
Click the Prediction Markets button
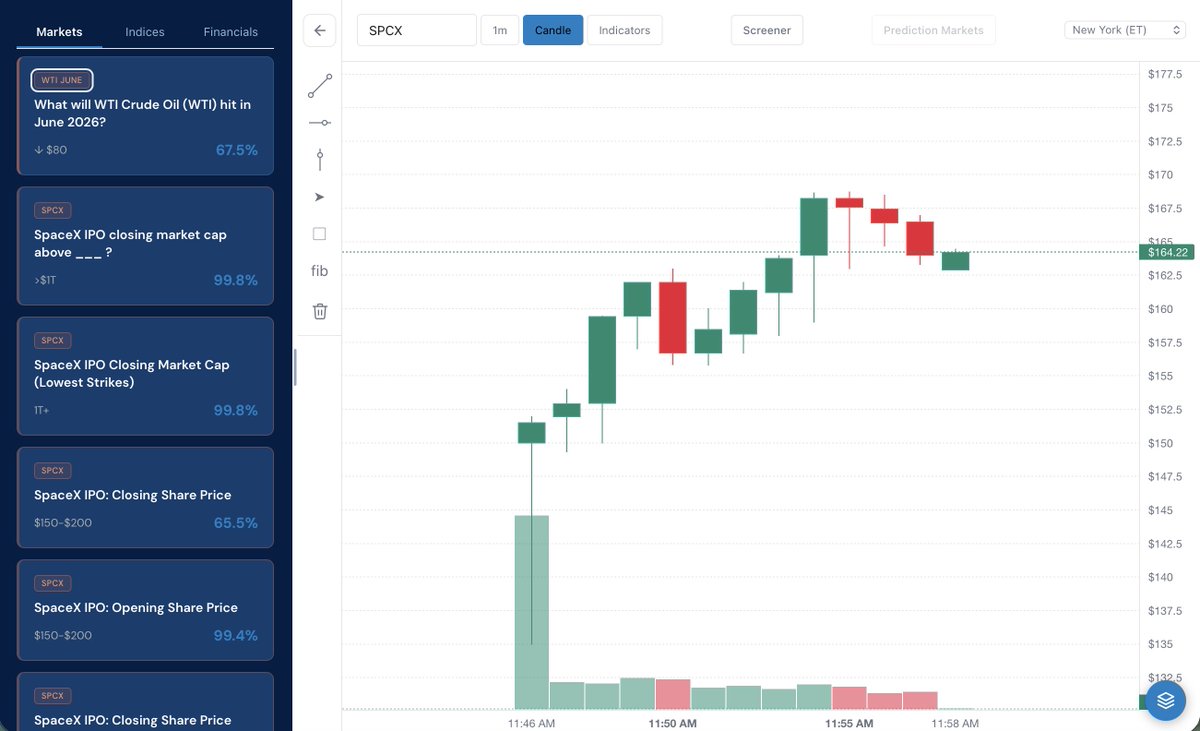[x=934, y=30]
